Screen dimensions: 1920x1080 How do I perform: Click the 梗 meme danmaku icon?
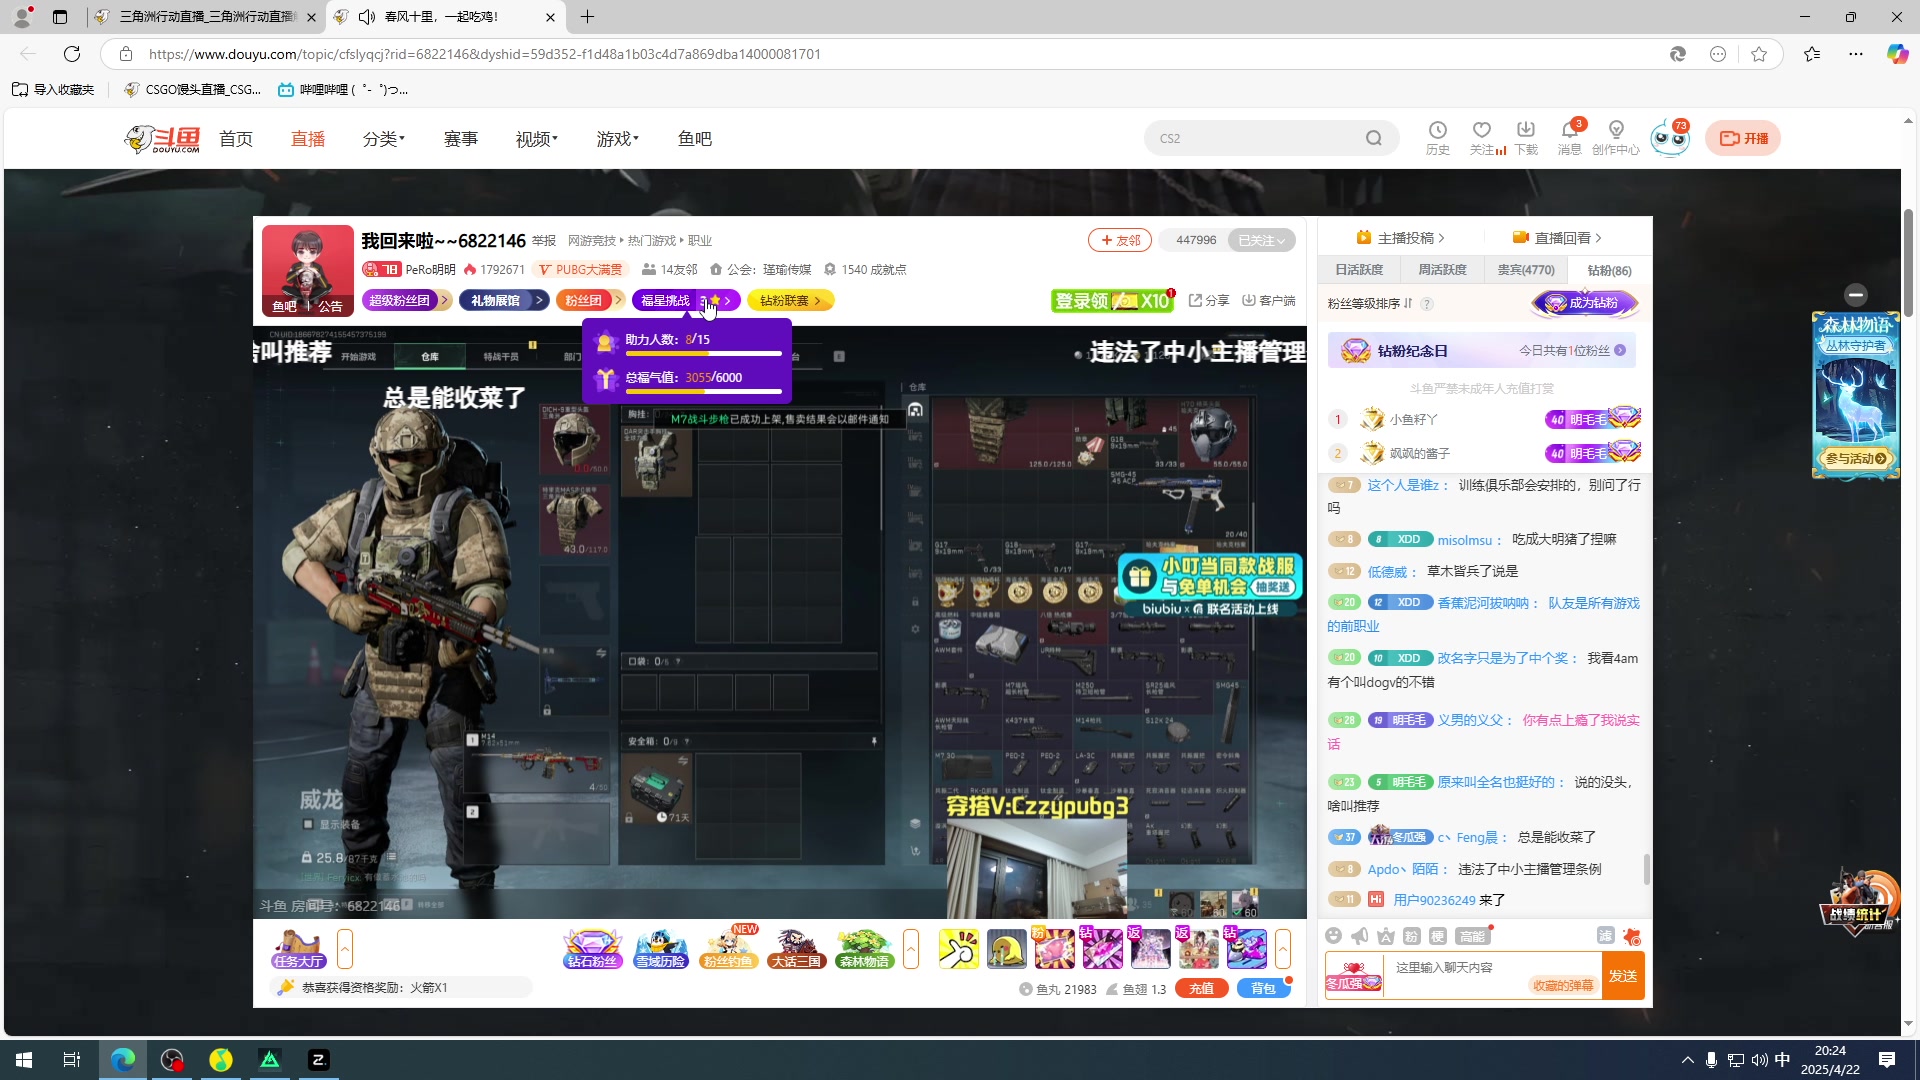tap(1437, 936)
